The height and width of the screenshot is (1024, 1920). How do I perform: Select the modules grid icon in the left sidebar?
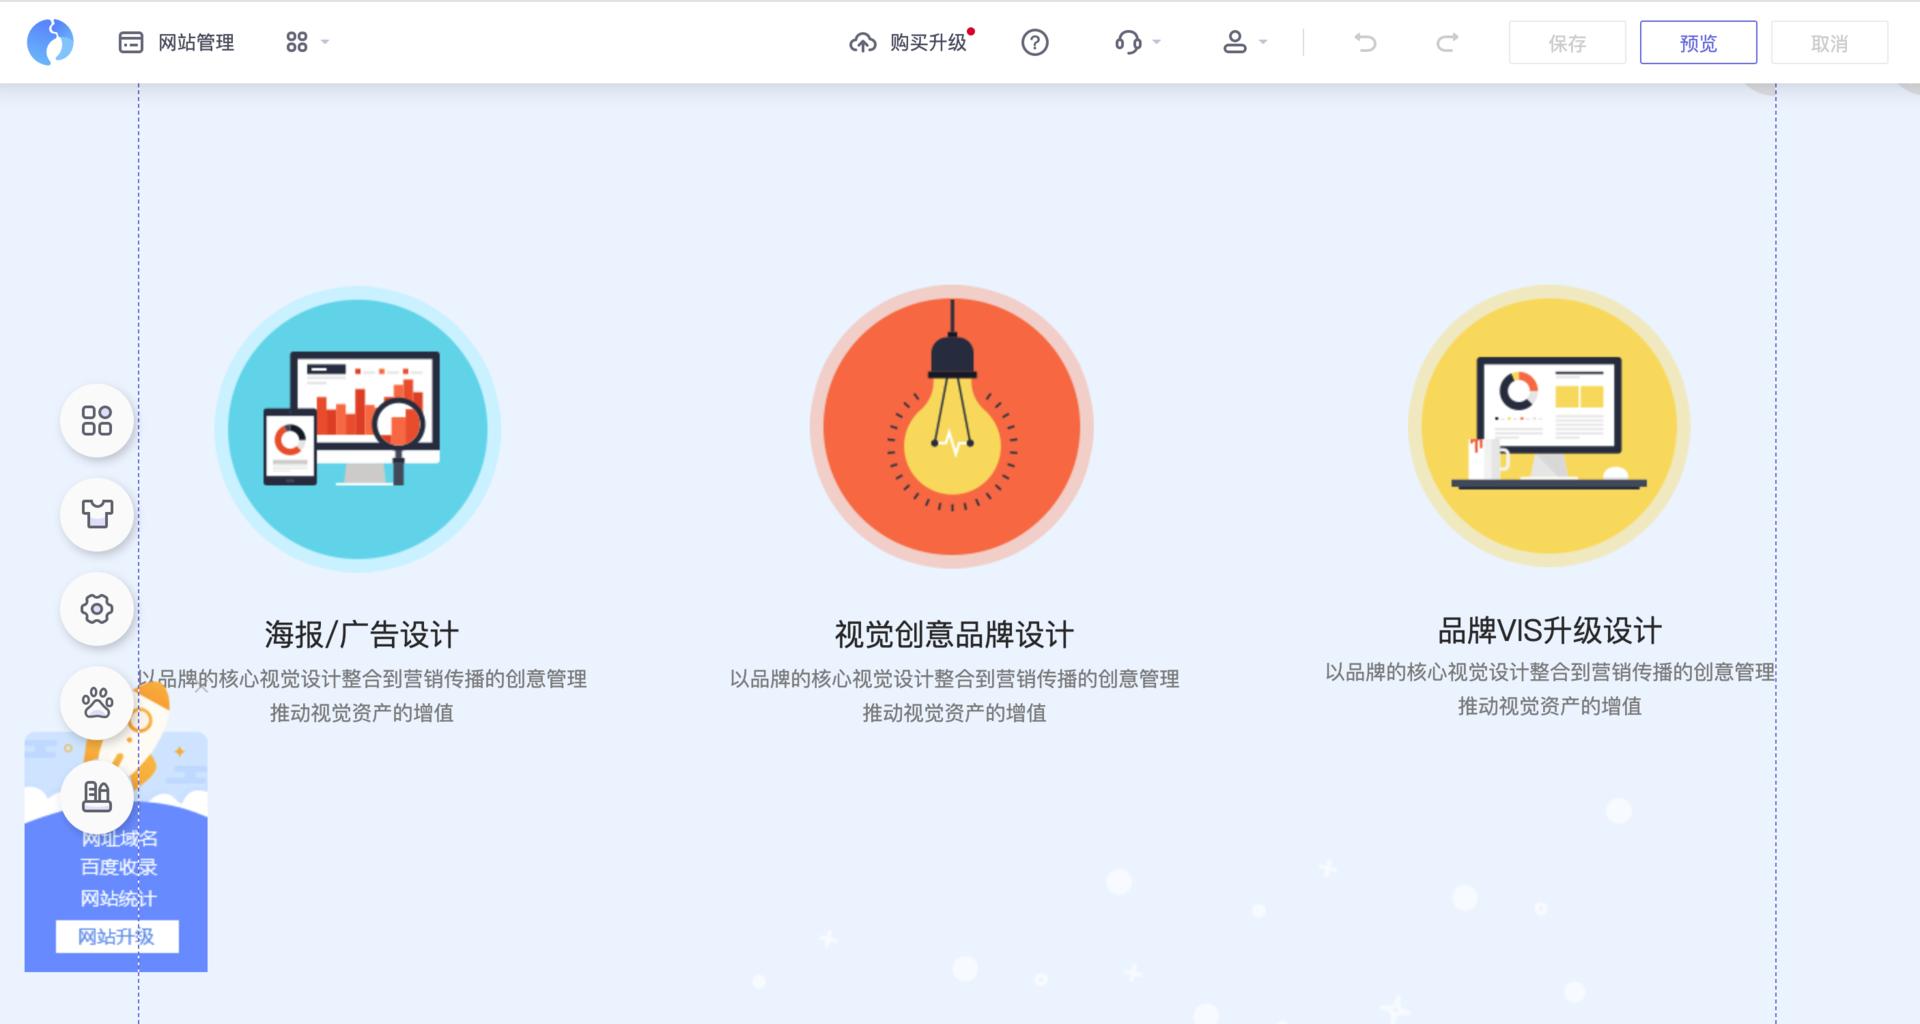tap(96, 420)
